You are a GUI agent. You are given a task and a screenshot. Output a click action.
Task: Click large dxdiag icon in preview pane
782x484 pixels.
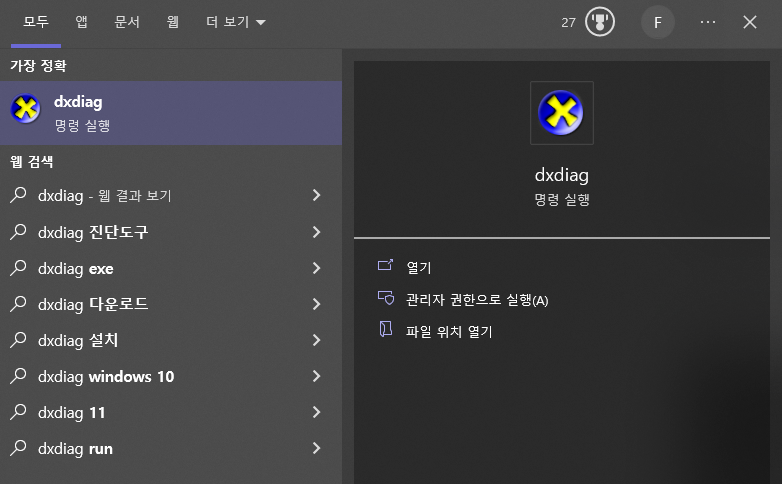tap(562, 113)
